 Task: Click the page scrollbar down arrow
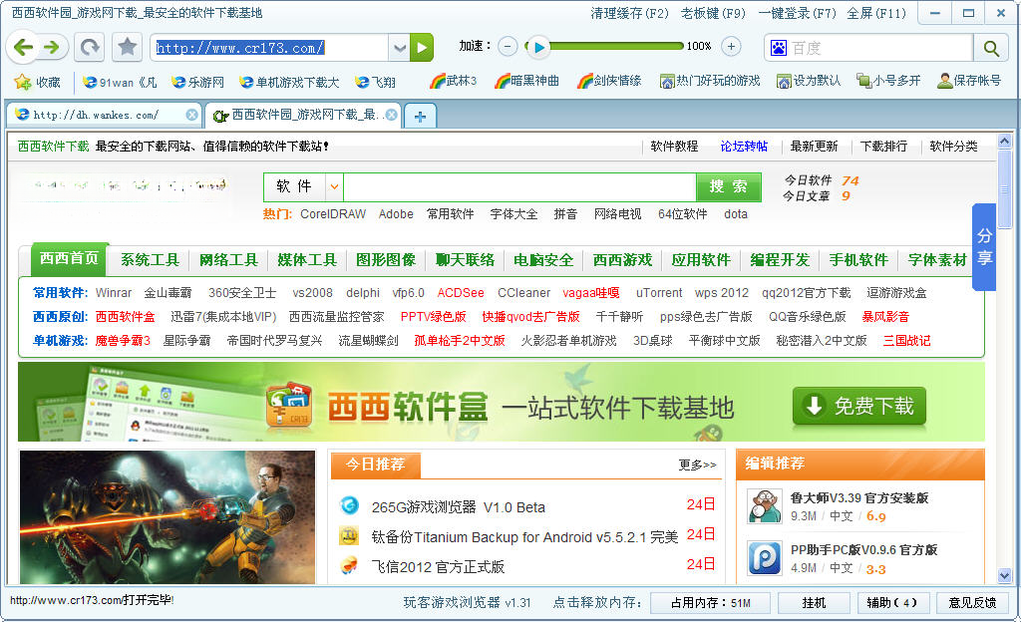1004,576
